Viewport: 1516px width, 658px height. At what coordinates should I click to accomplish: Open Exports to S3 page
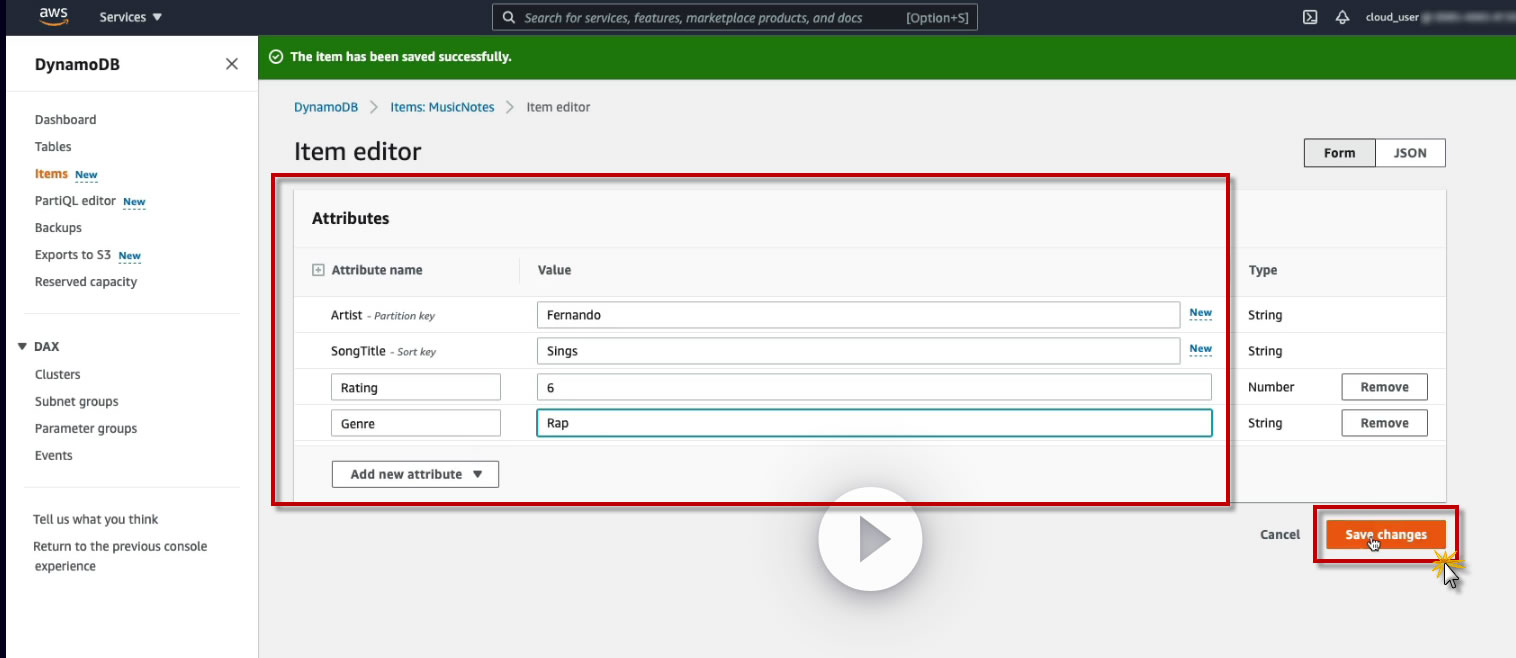point(73,254)
